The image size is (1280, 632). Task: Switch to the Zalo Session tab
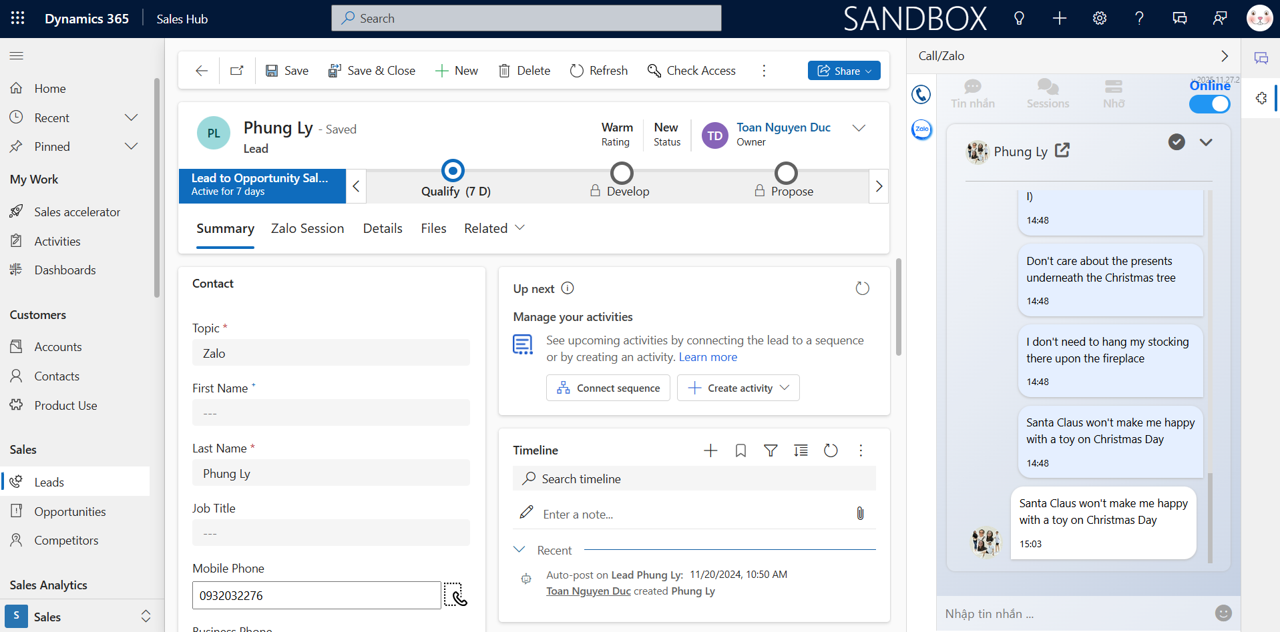coord(307,229)
